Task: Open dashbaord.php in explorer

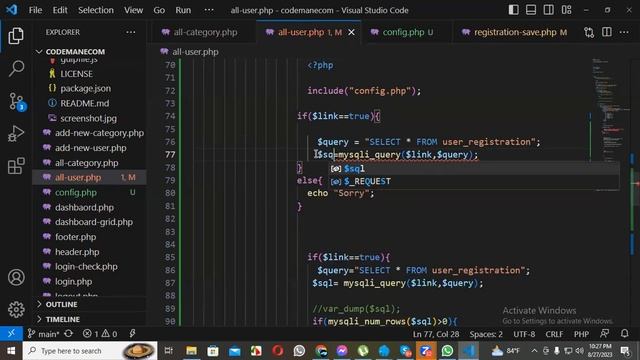Action: click(x=89, y=207)
